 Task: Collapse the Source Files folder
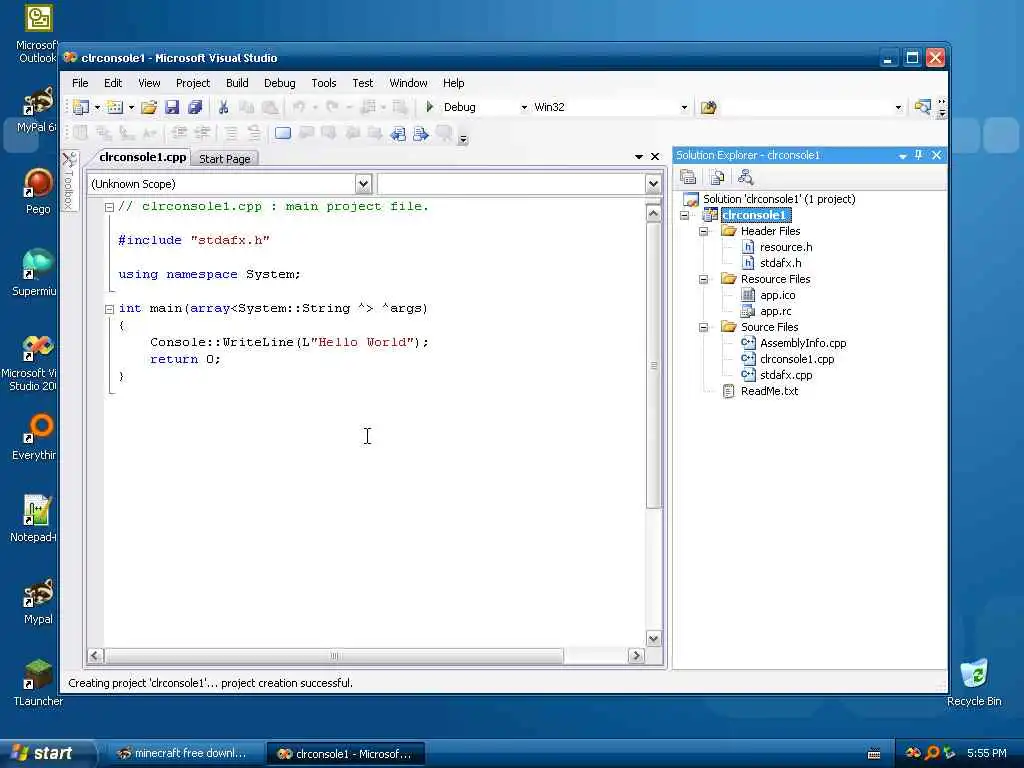pos(703,327)
